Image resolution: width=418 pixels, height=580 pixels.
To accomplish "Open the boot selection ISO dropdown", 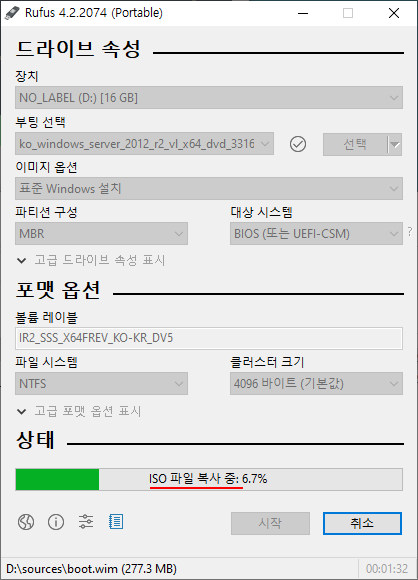I will [144, 144].
